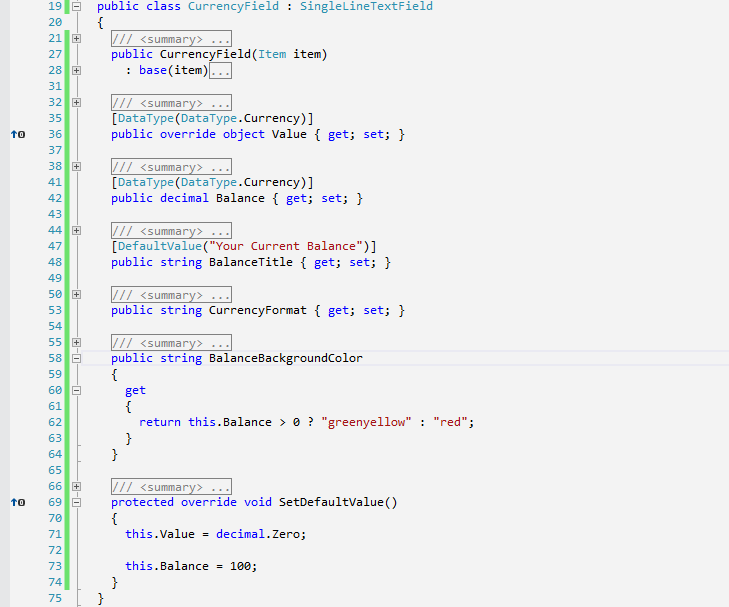
Task: Collapse the CurrencyField class outline at line 19
Action: pos(77,6)
